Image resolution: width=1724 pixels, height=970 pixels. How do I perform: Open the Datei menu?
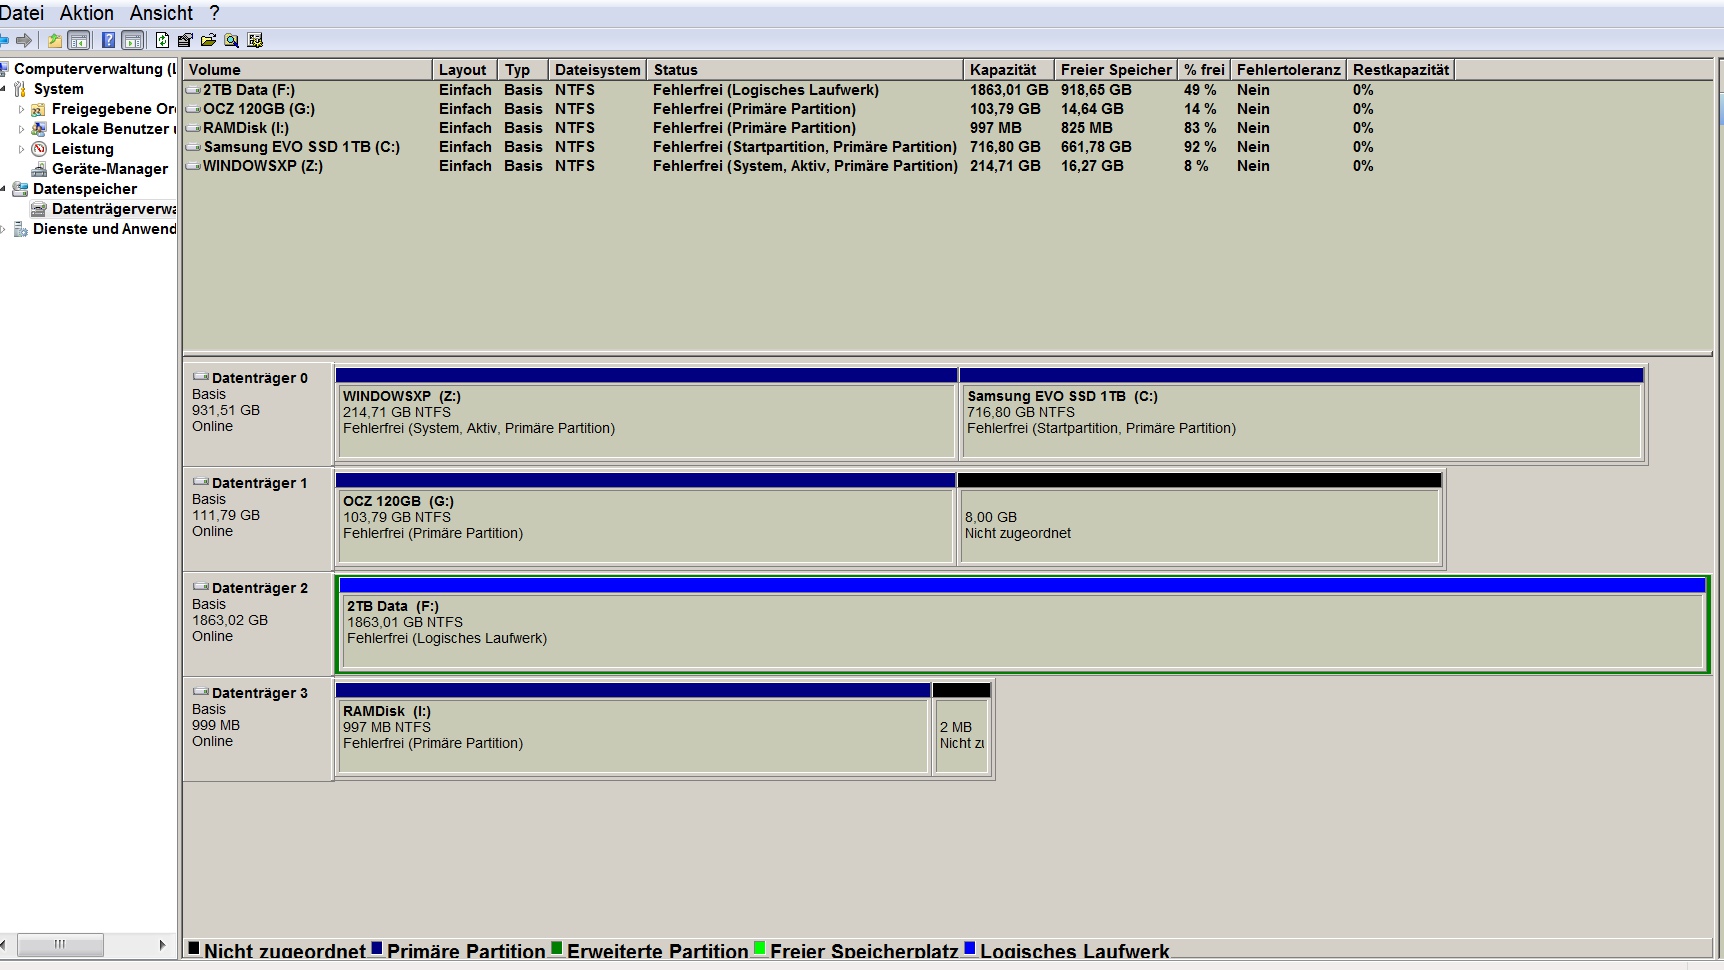22,13
